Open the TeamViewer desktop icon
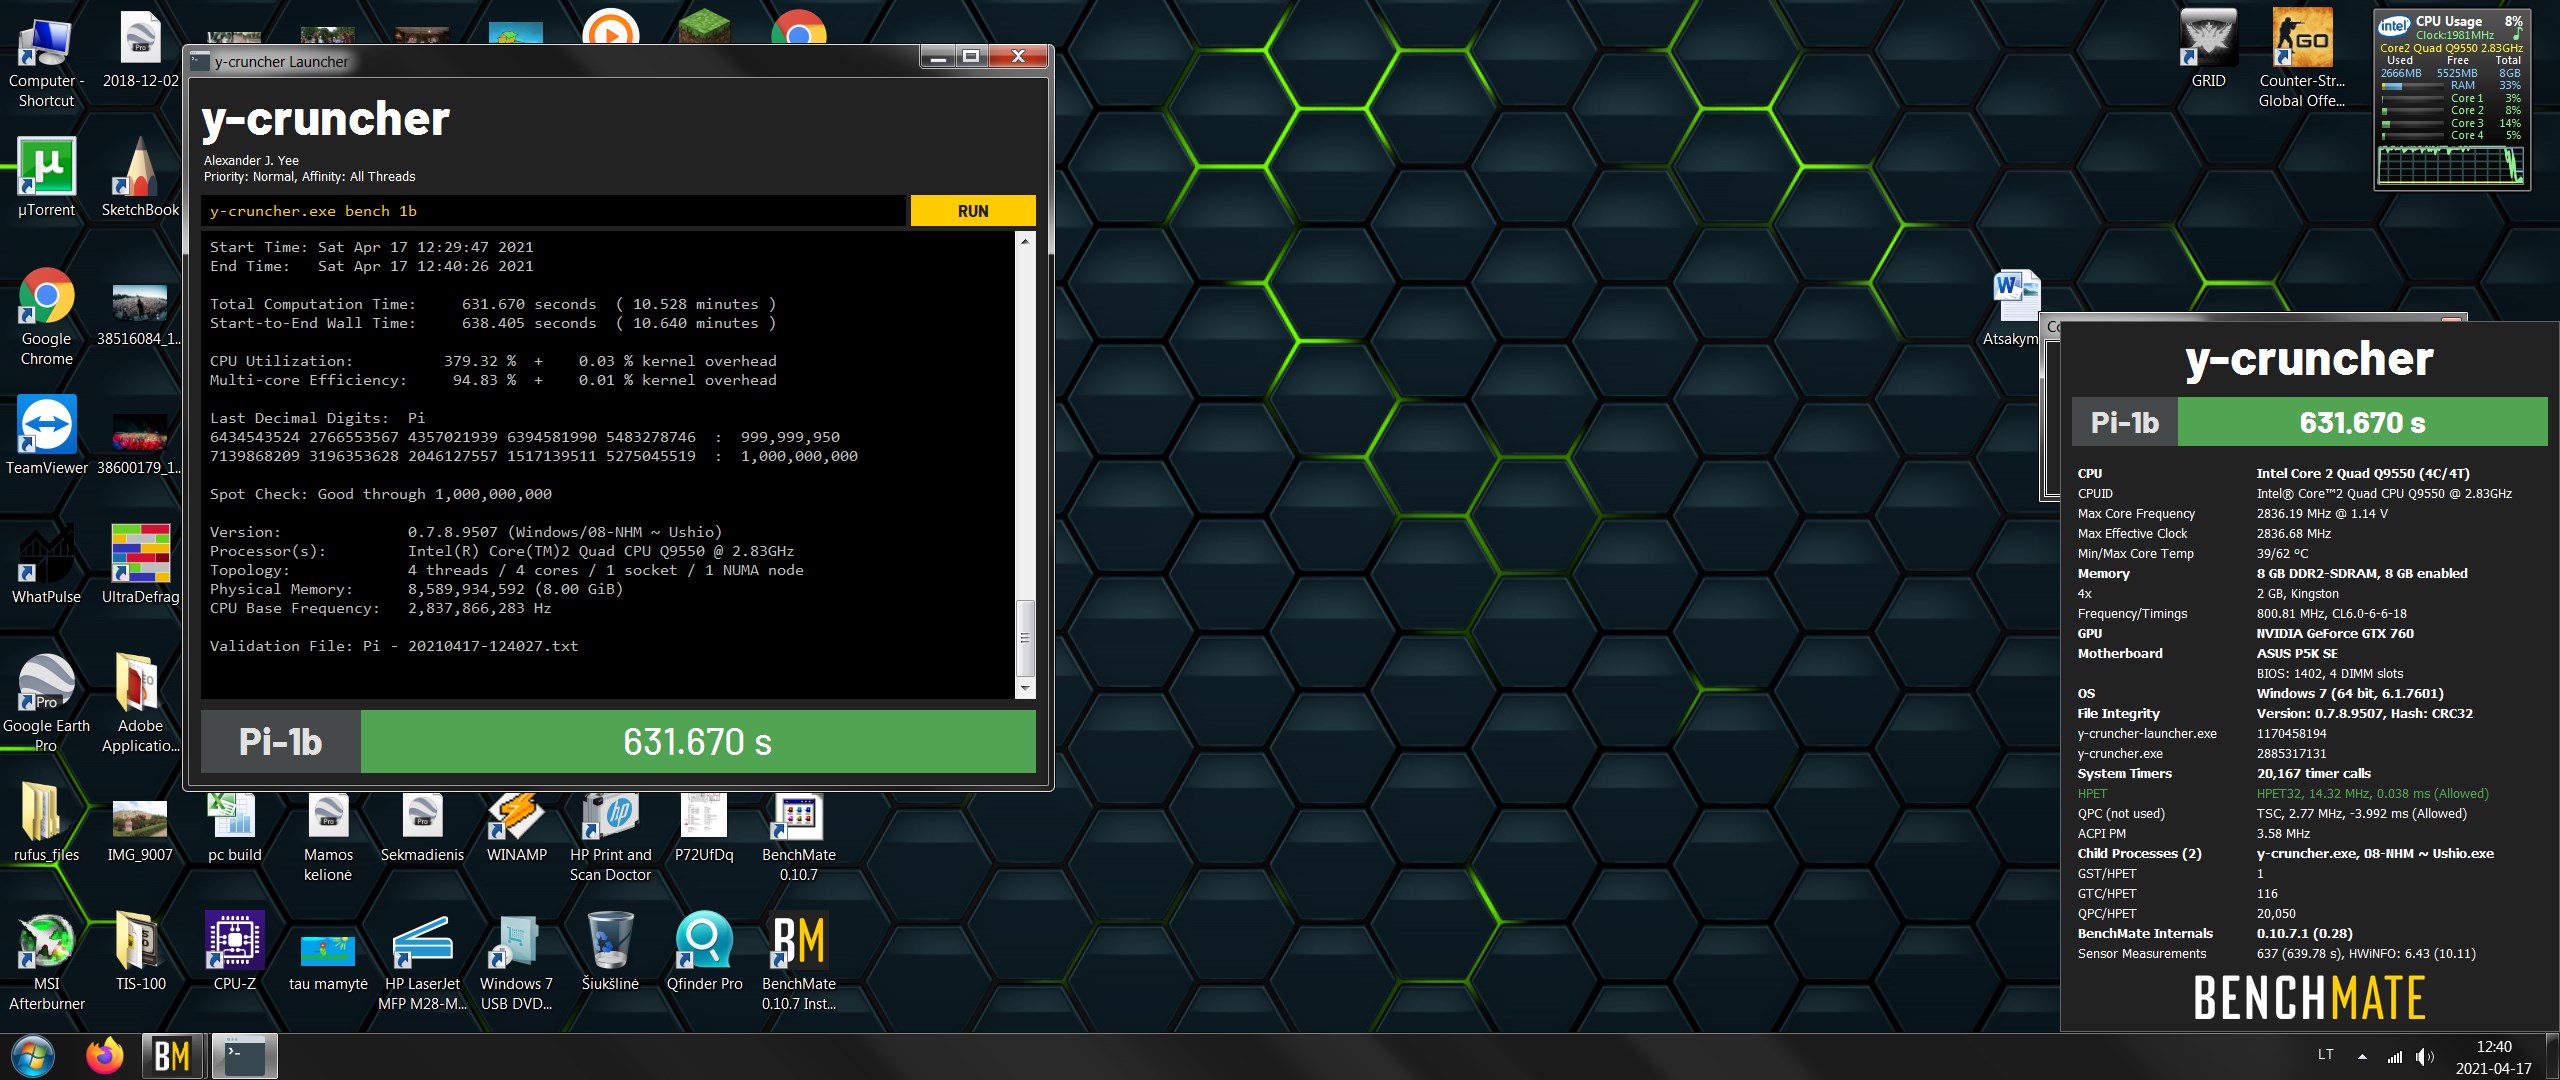Viewport: 2560px width, 1080px height. (46, 436)
